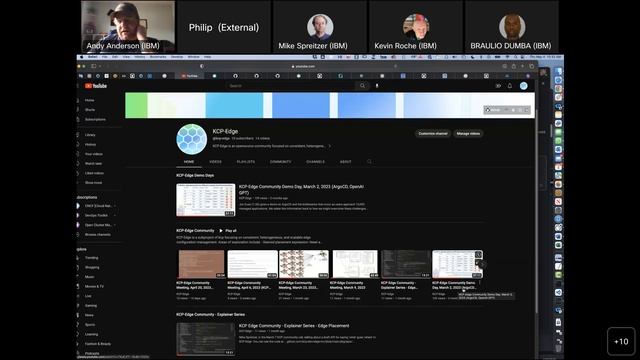640x360 pixels.
Task: Select Andy Anderson's video tile
Action: [128, 27]
